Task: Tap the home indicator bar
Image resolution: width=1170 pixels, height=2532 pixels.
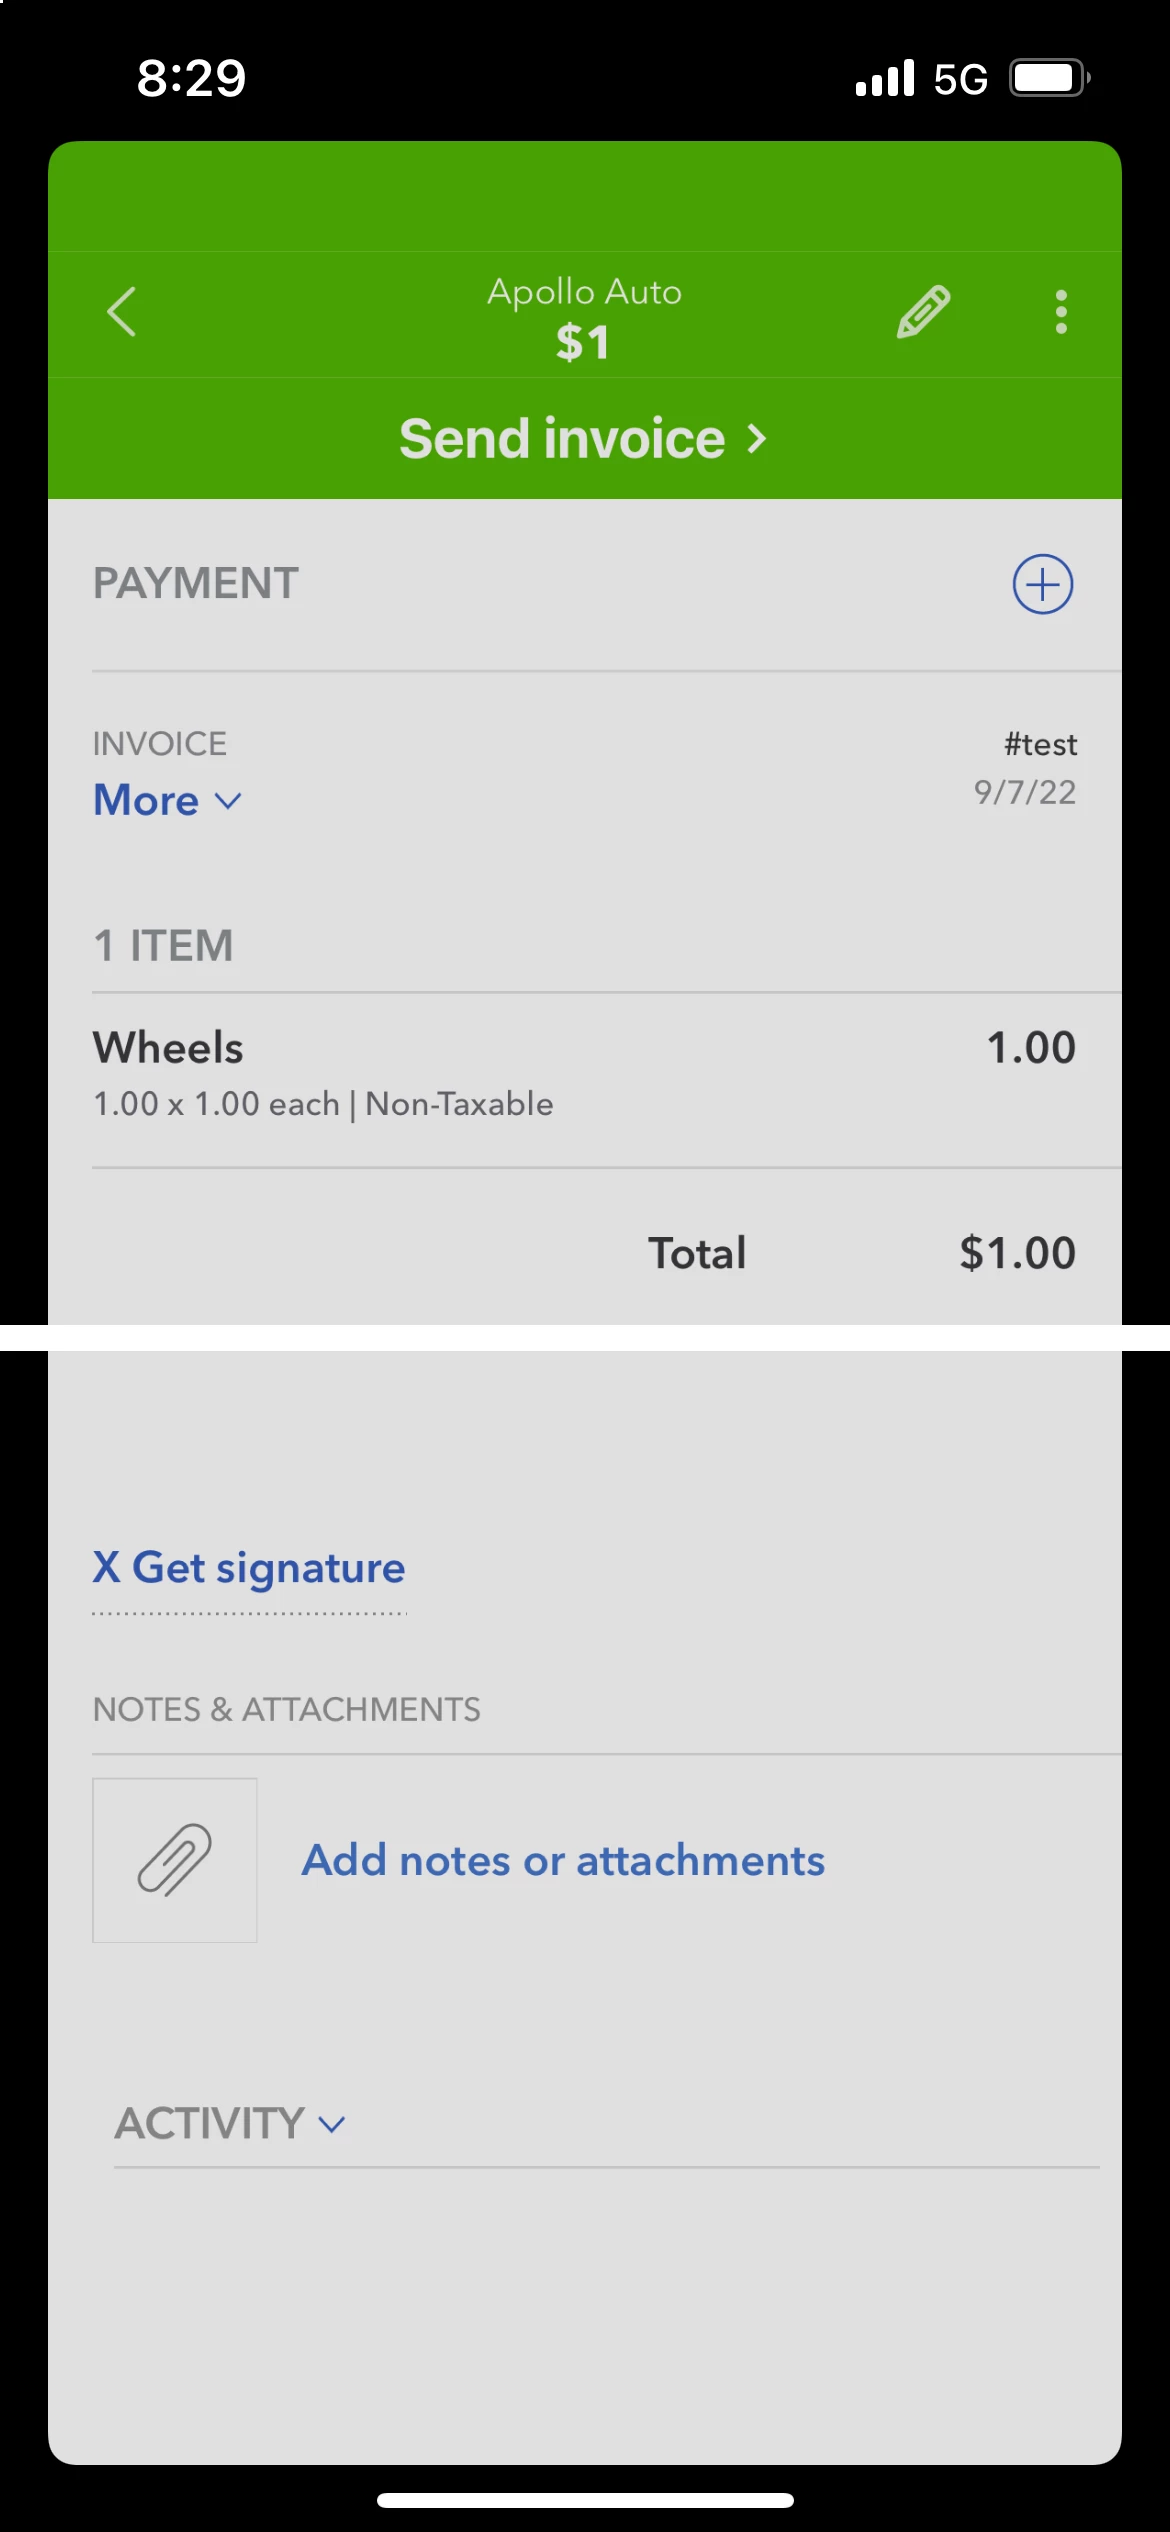Action: click(585, 2500)
